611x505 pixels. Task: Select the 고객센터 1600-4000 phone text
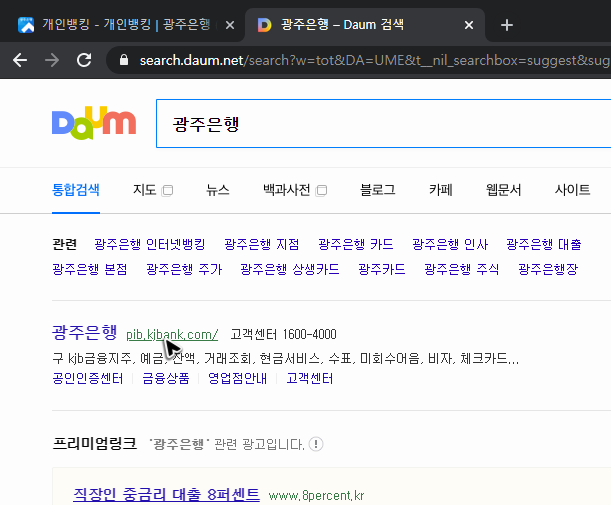(283, 334)
